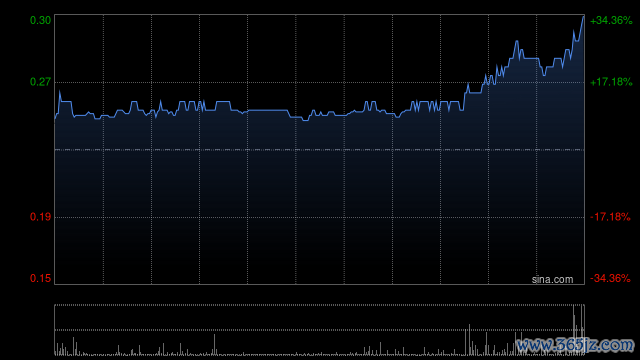This screenshot has width=640, height=360.
Task: Click the +34.36% percentage label
Action: coord(611,20)
